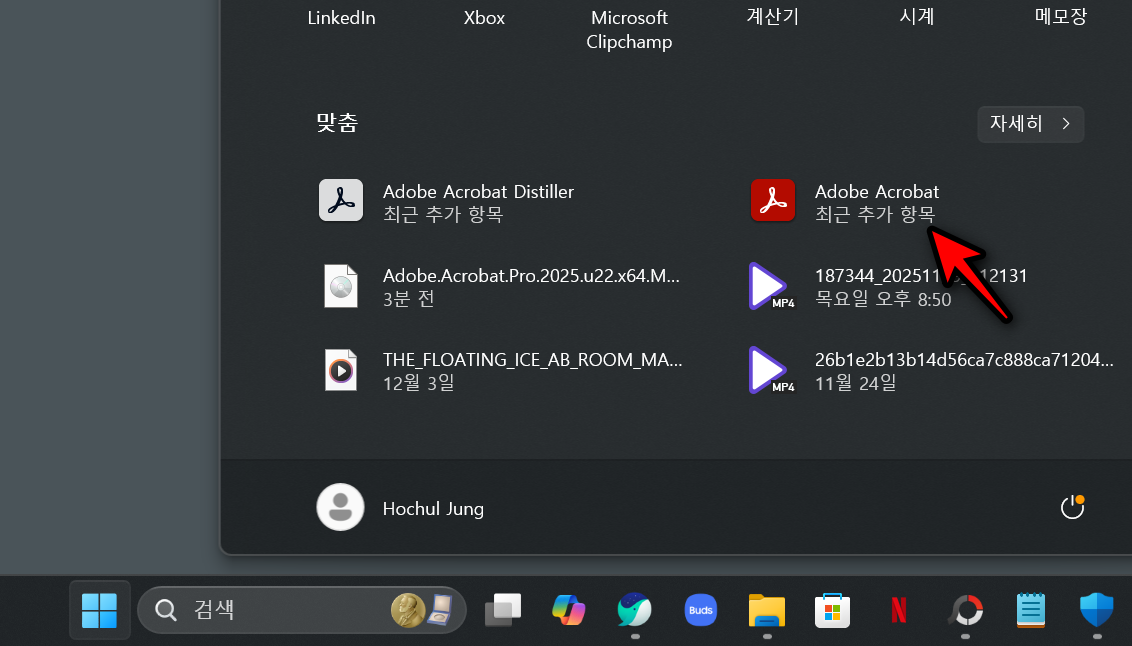This screenshot has height=646, width=1132.
Task: Click the 26b1e2b13b14d56ca7c888ca71204 file name
Action: click(x=964, y=359)
